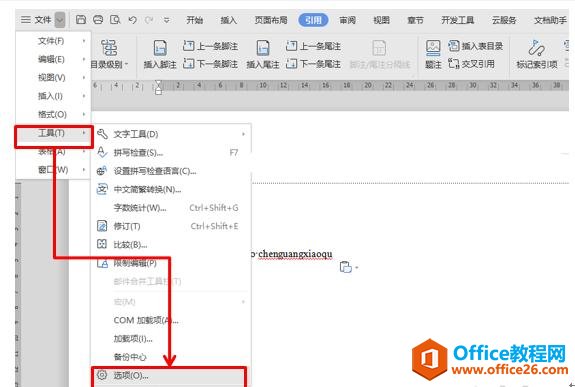The image size is (575, 387).
Task: Click the hamburger 文件 menu button
Action: (36, 20)
